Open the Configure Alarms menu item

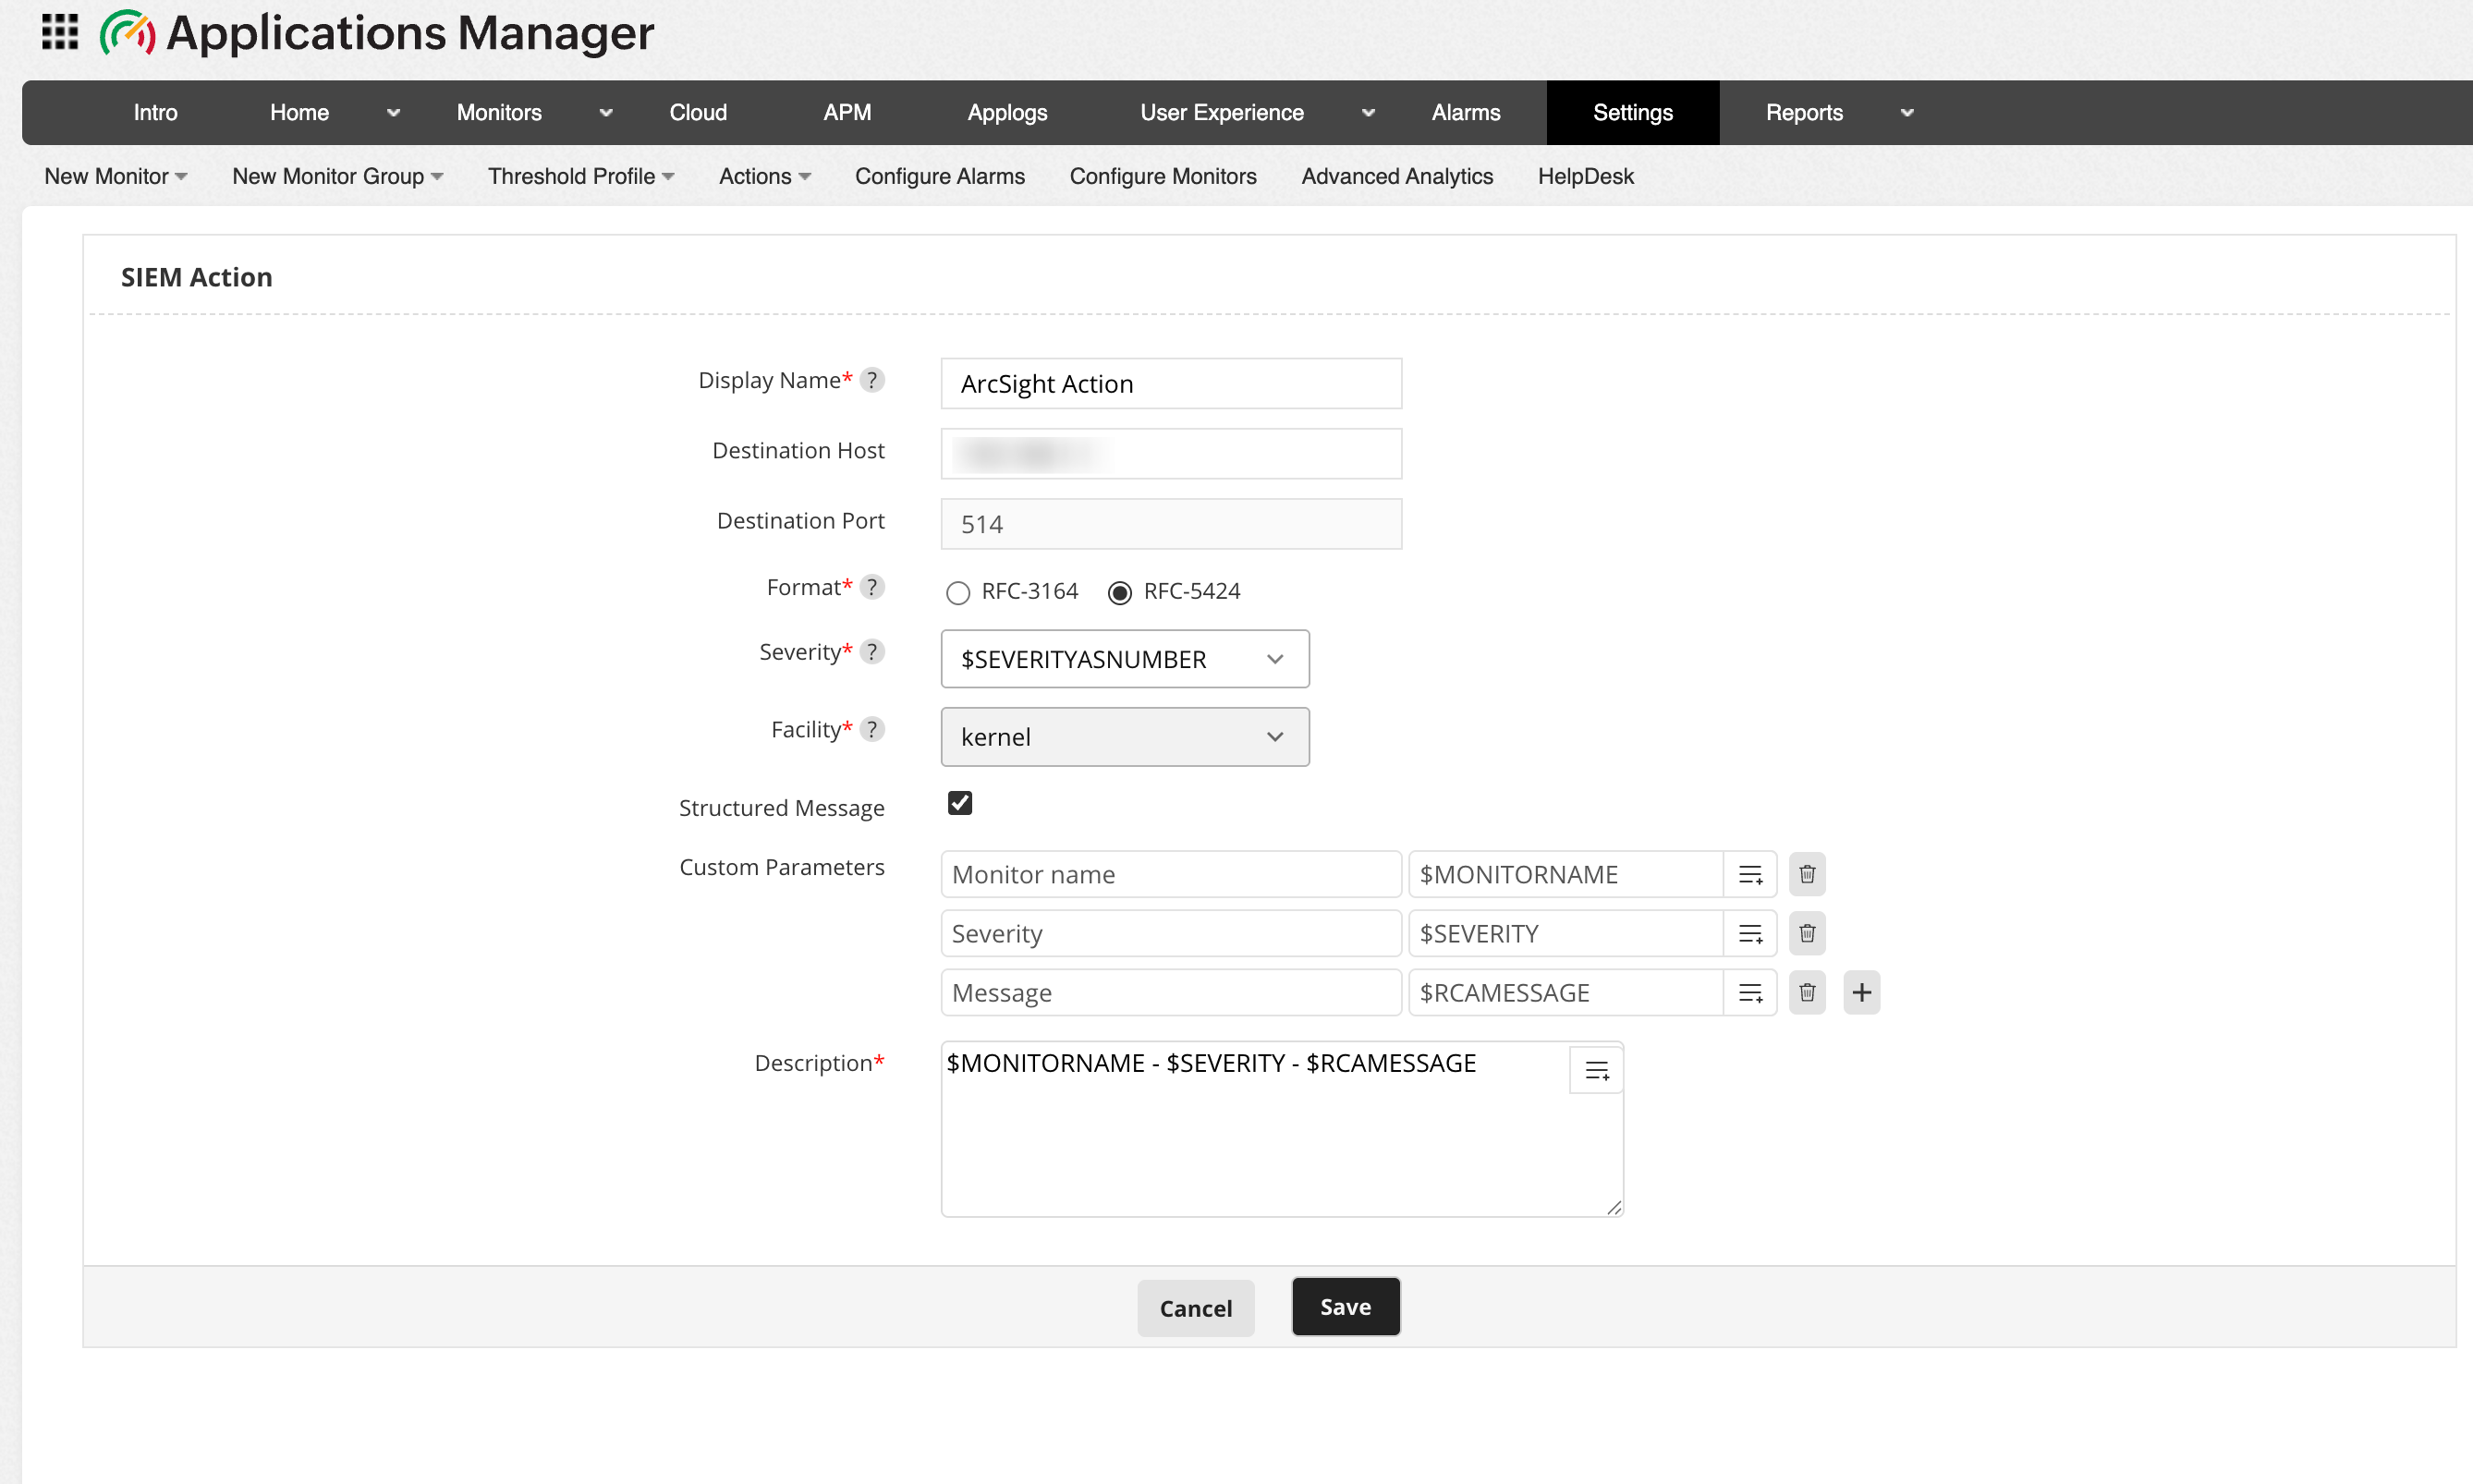coord(939,176)
